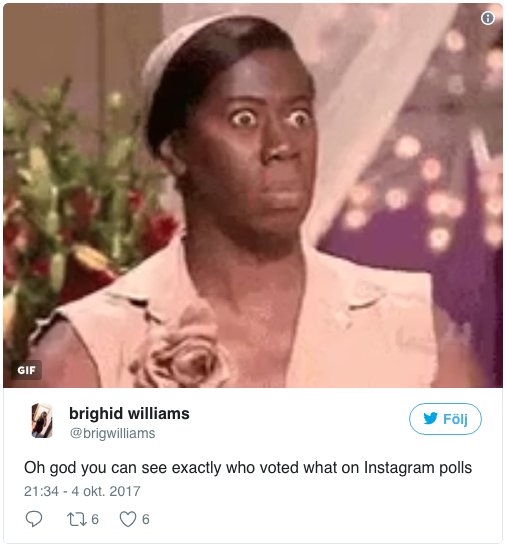The image size is (508, 548).
Task: Click the info icon on the GIF
Action: click(488, 17)
